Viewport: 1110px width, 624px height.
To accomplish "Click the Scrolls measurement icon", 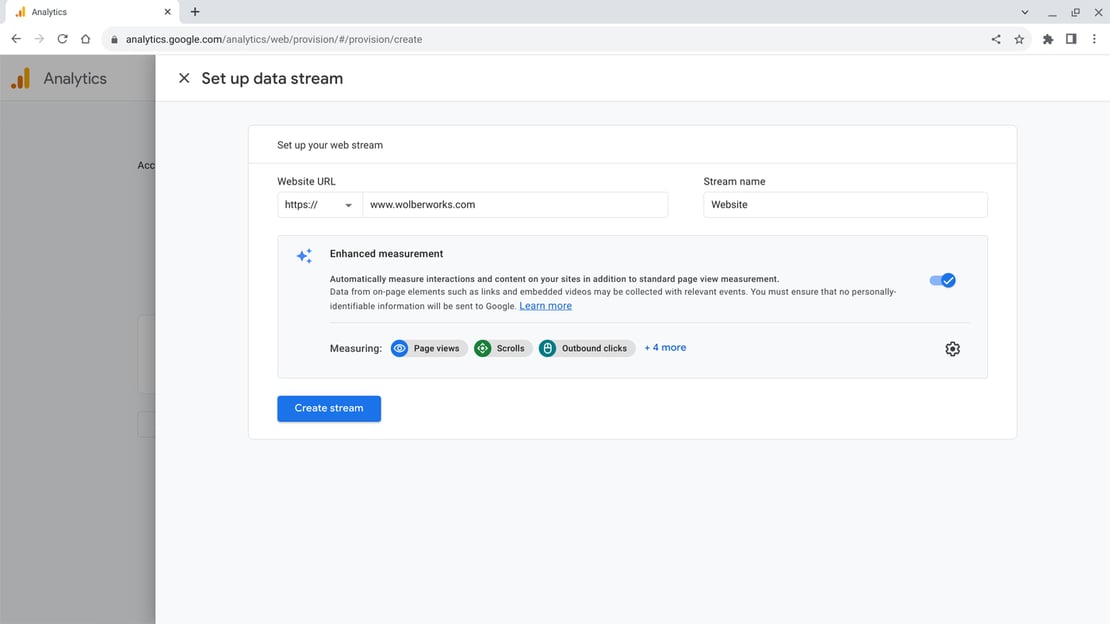I will tap(483, 348).
